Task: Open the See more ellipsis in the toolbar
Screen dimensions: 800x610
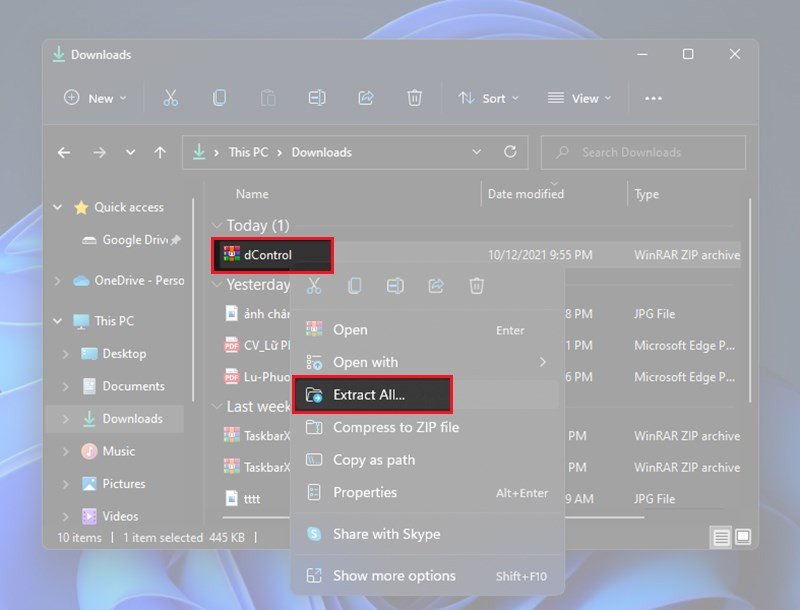Action: click(x=653, y=98)
